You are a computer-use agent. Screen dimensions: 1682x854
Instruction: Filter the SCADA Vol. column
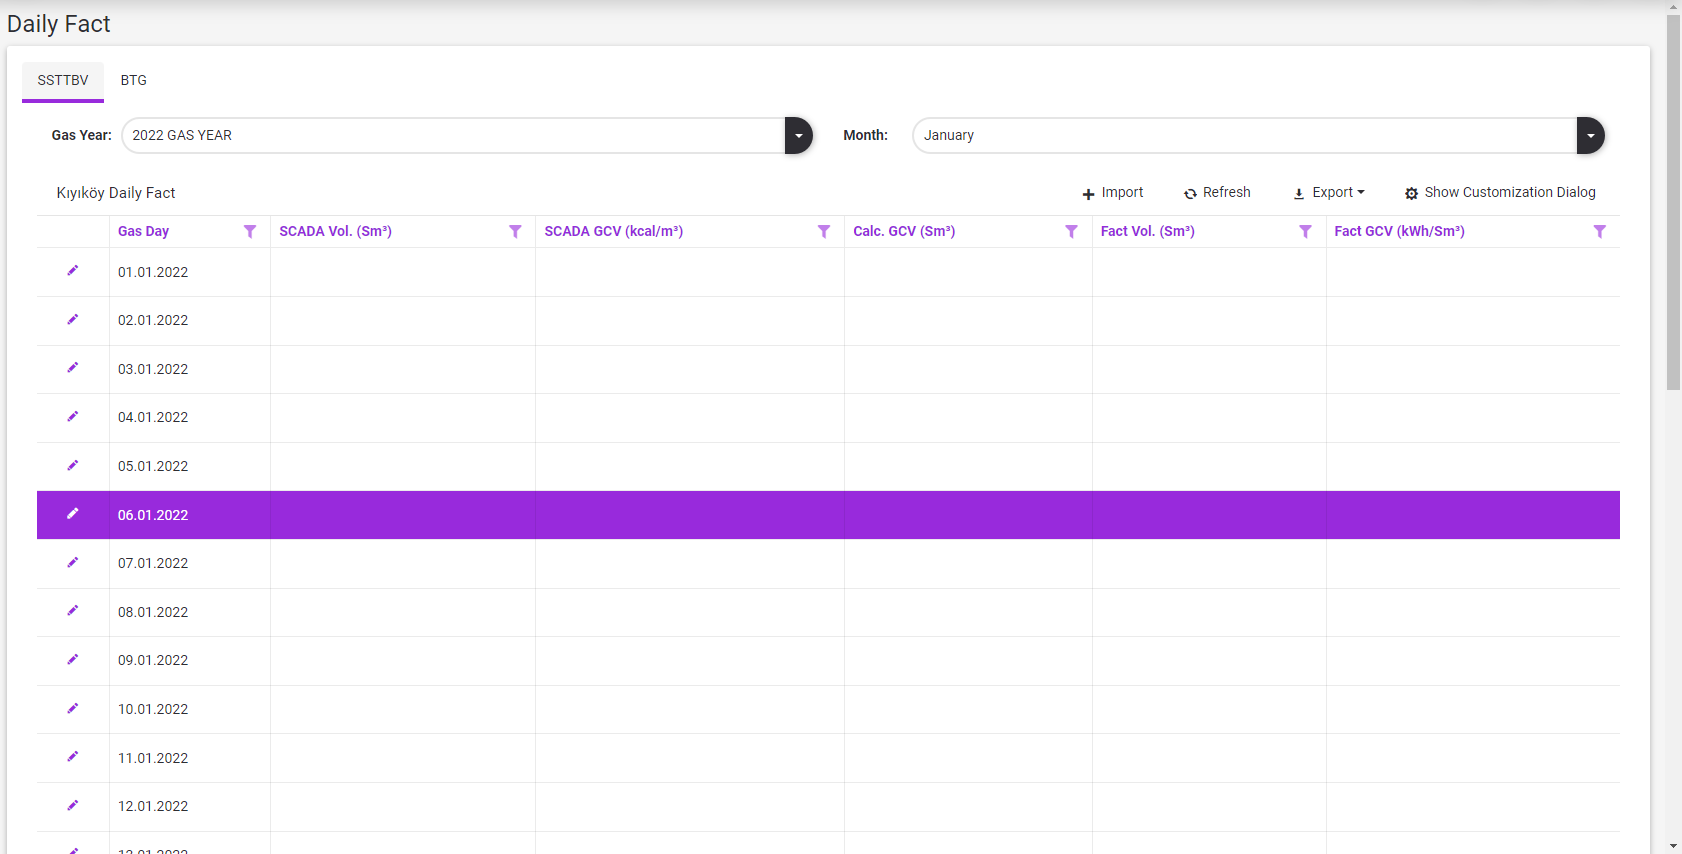point(515,232)
